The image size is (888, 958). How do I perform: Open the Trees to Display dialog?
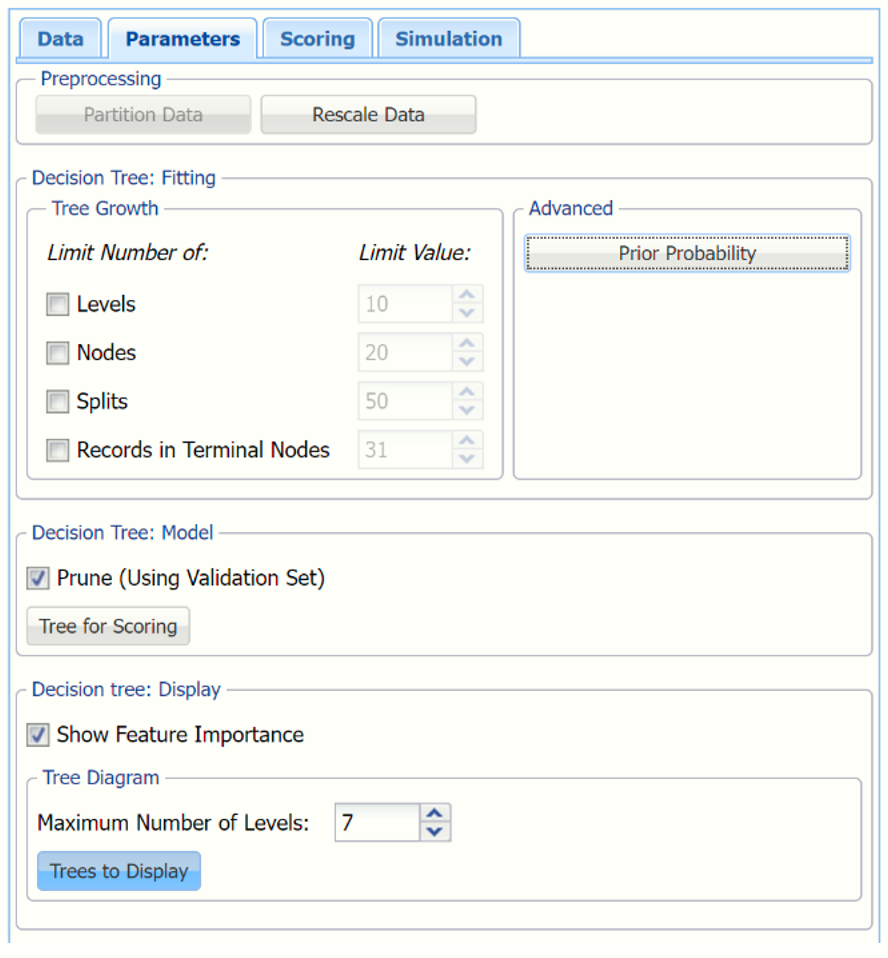pyautogui.click(x=119, y=871)
